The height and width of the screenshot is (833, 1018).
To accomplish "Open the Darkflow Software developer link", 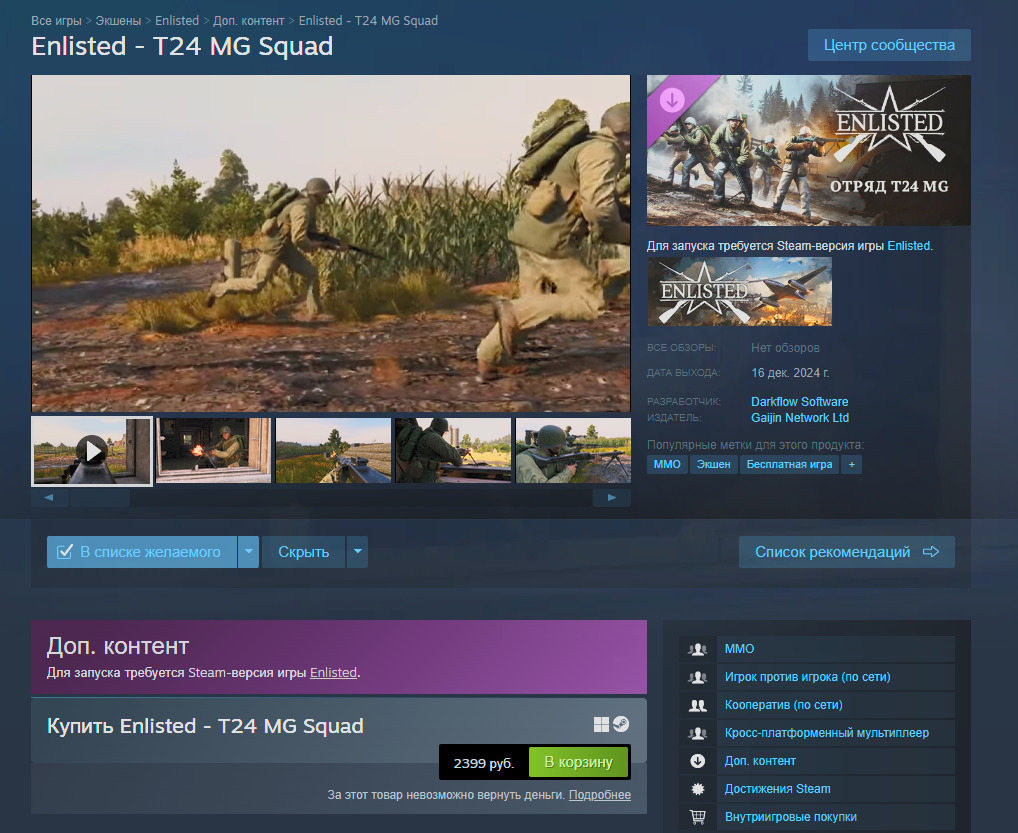I will (x=799, y=402).
